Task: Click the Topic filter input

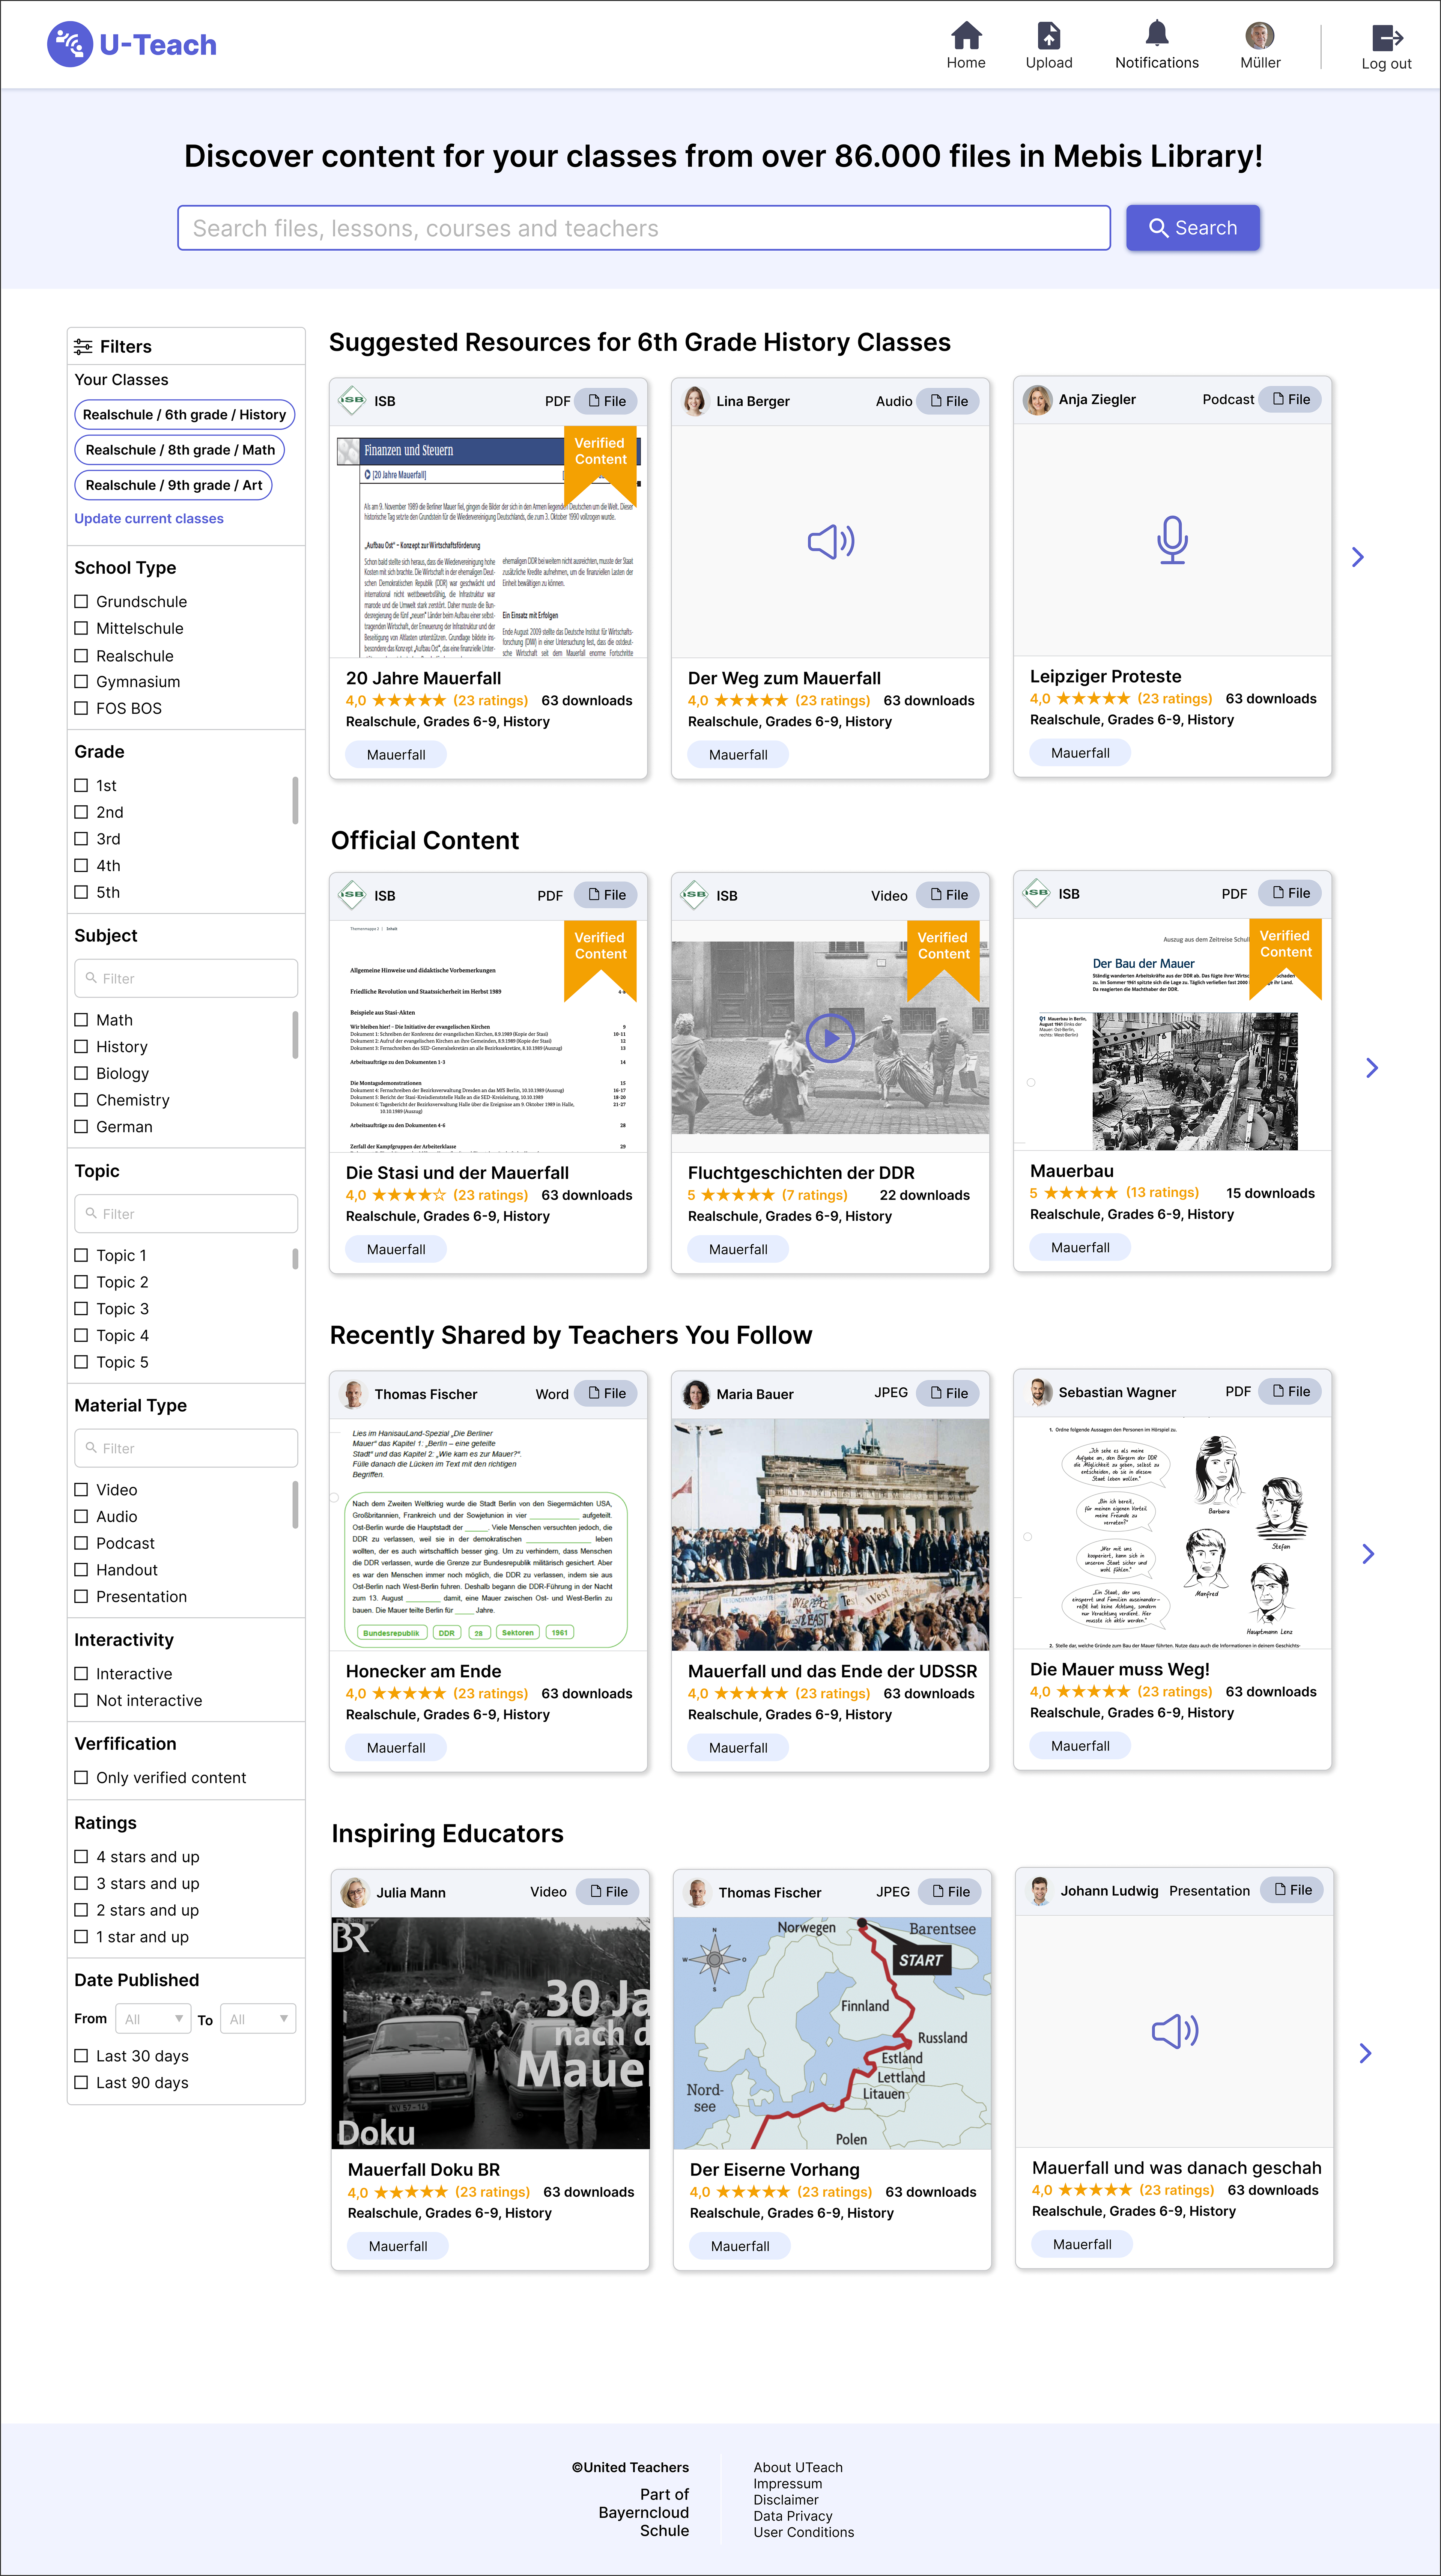Action: pos(186,1214)
